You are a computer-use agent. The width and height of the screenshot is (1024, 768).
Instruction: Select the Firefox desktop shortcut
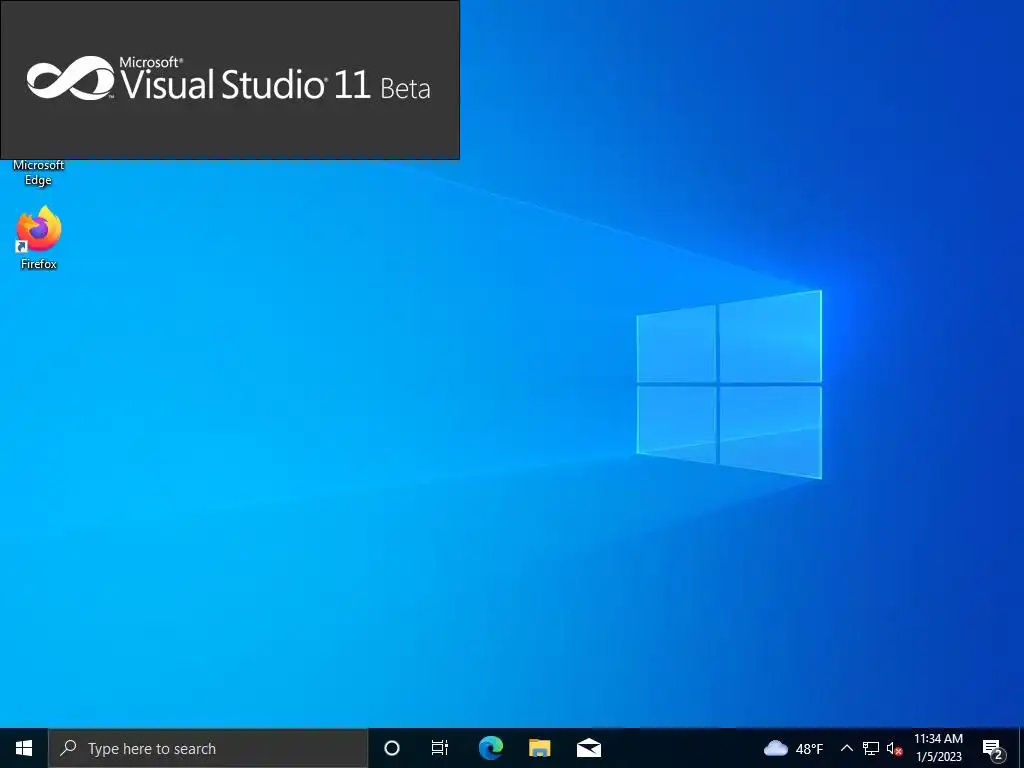point(39,238)
